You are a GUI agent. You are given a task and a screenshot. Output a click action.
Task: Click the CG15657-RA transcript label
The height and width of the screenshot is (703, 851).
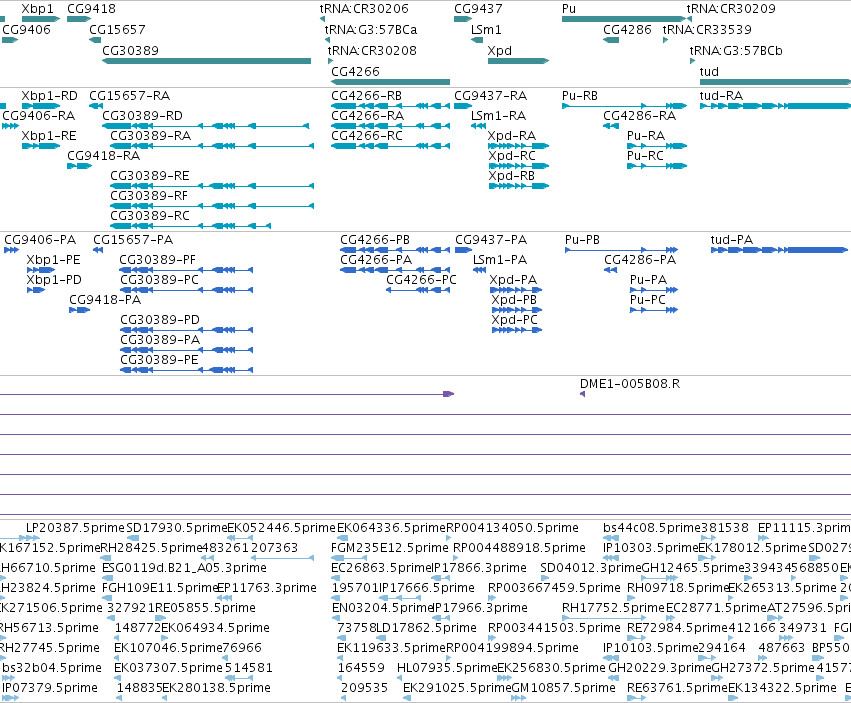130,96
